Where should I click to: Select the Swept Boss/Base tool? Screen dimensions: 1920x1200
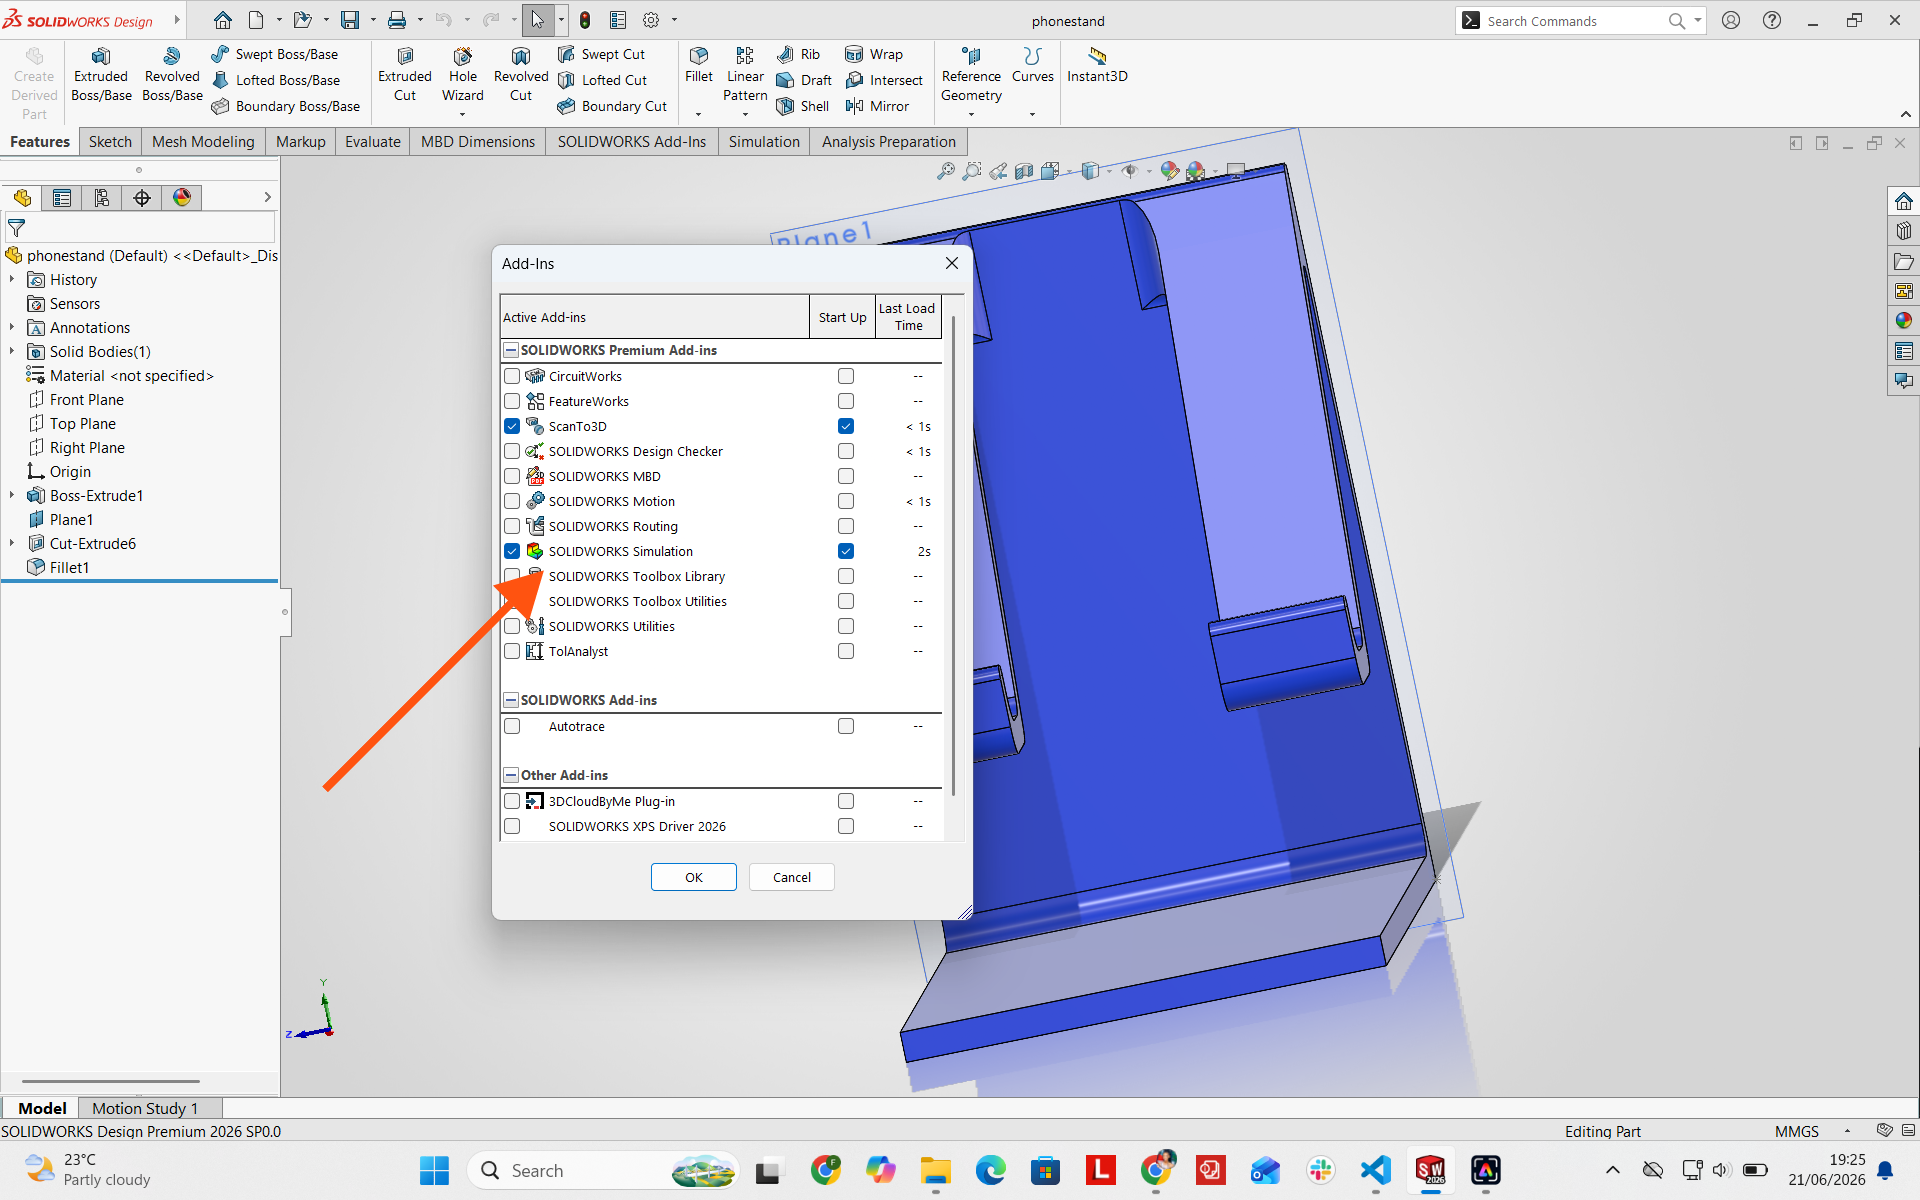tap(275, 54)
